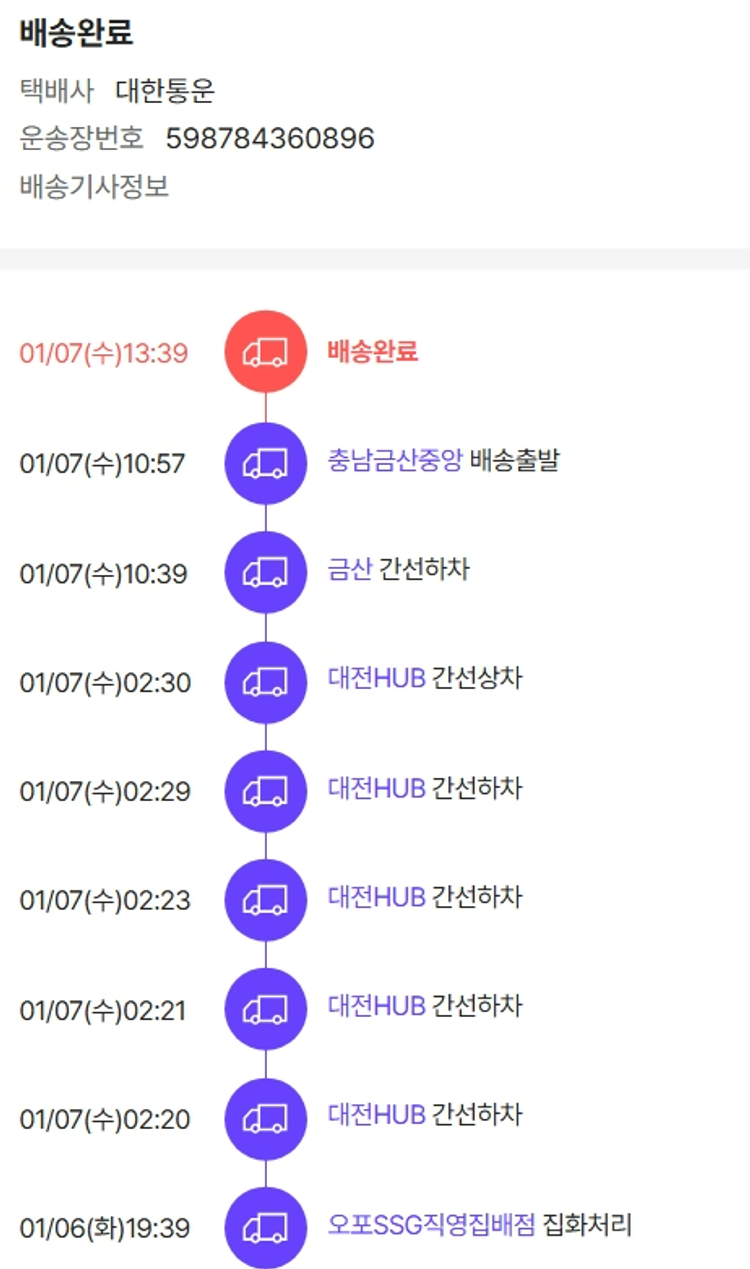Viewport: 750px width, 1269px height.
Task: Click the 대한통운 courier name
Action: 165,92
